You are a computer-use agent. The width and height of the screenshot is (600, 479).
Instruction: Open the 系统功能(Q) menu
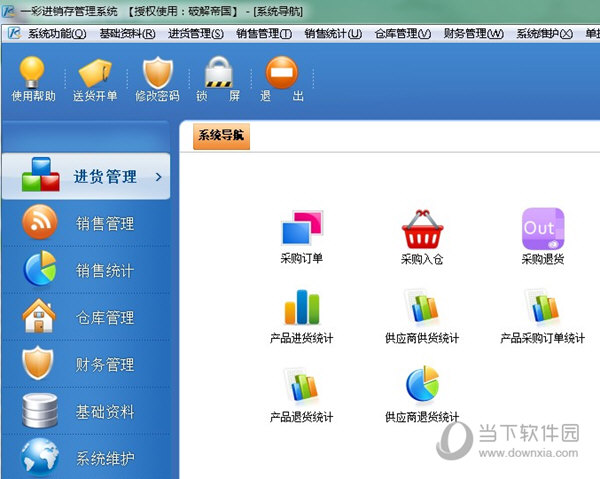coord(57,34)
